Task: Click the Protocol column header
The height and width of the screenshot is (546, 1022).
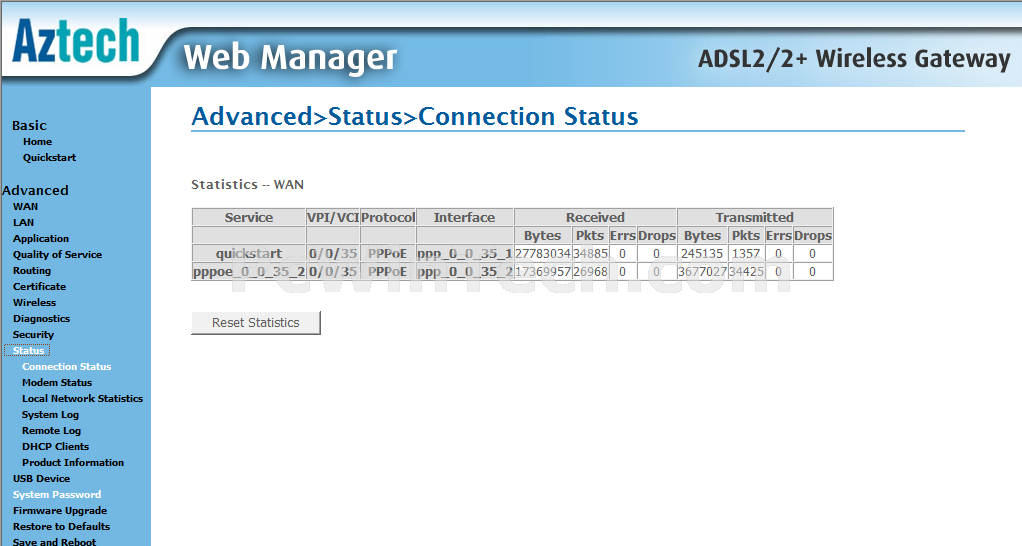Action: click(x=388, y=217)
